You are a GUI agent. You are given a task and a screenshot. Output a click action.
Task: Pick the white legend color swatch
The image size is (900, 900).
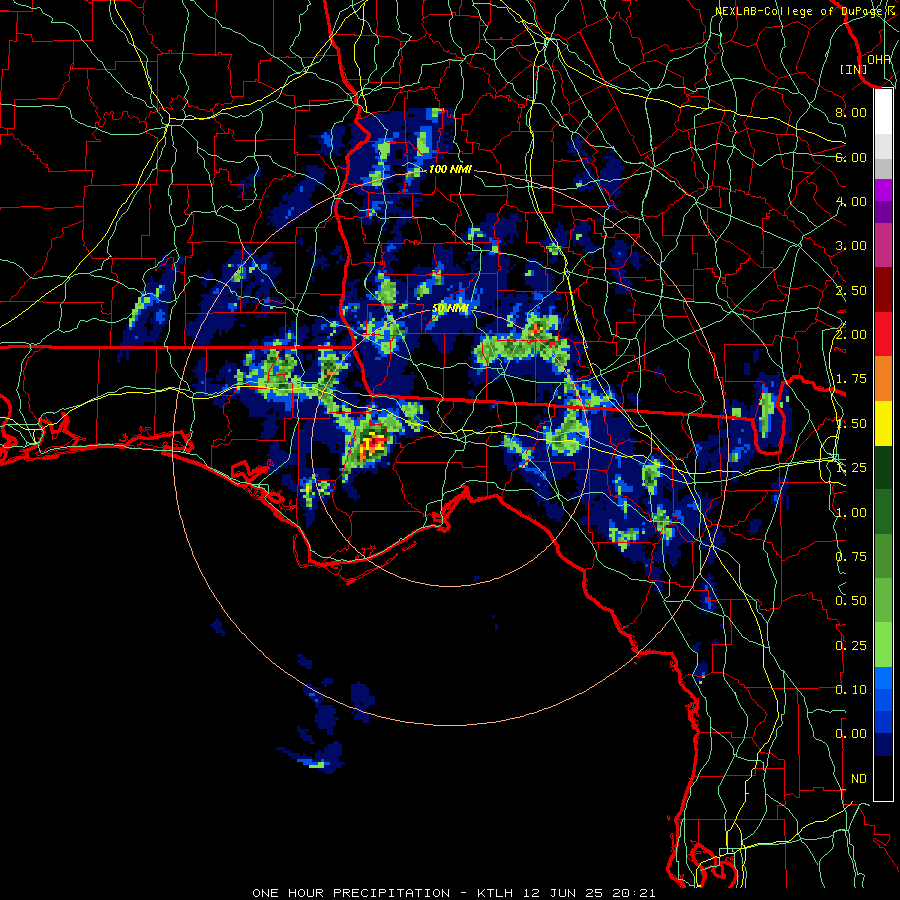883,112
